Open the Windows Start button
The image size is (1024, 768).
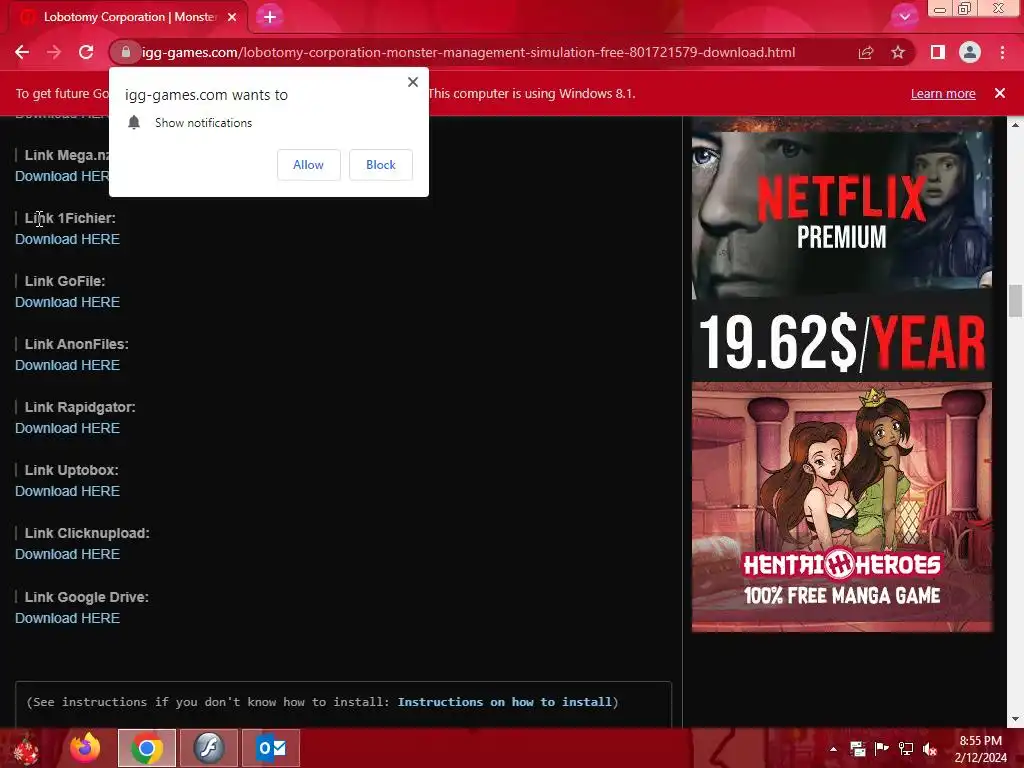click(x=26, y=748)
